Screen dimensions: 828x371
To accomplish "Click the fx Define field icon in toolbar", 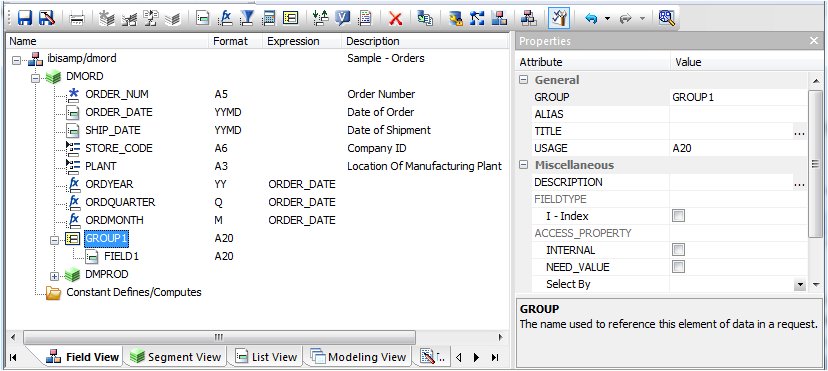I will pos(226,18).
